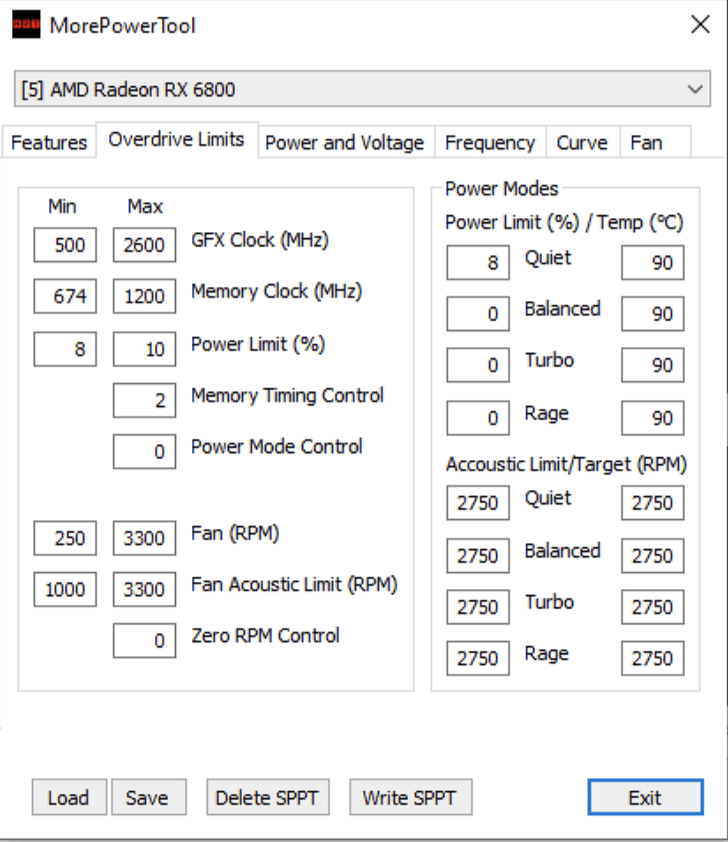The image size is (728, 842).
Task: Edit Fan Acoustic Limit minimum field (1000)
Action: 65,590
